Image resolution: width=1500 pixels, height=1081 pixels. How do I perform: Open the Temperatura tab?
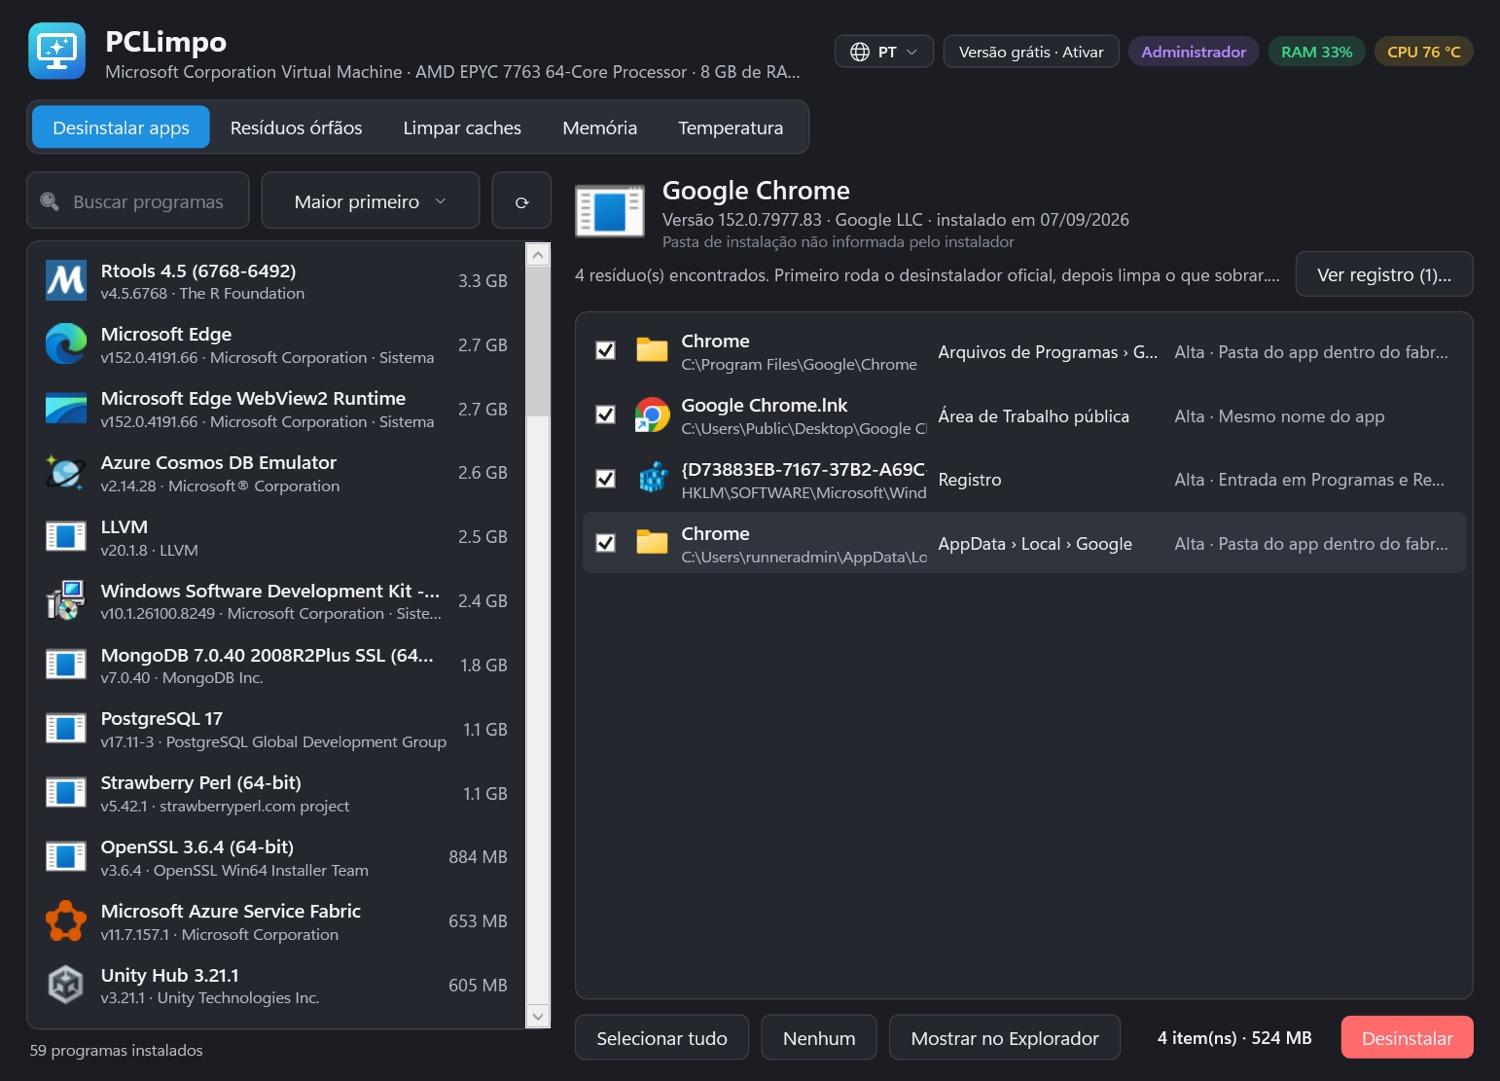[x=731, y=128]
